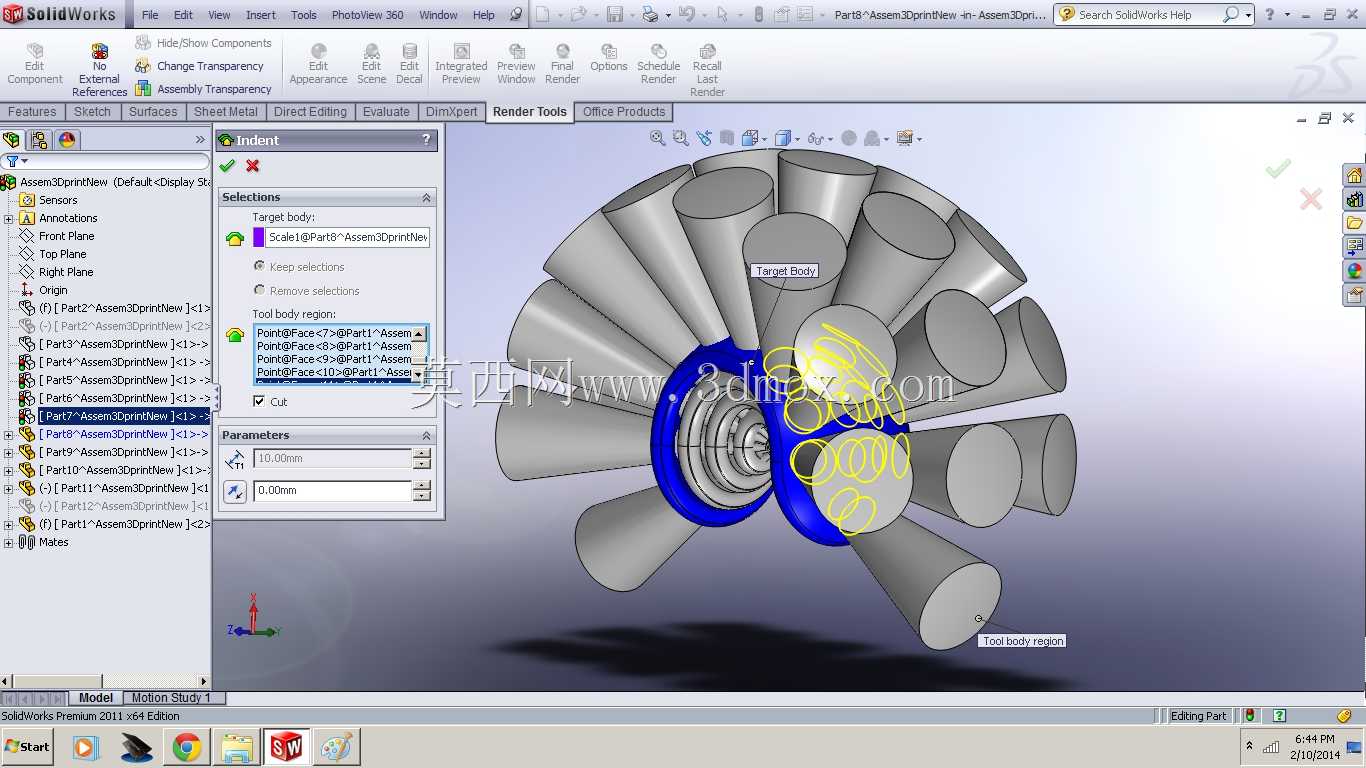The width and height of the screenshot is (1366, 768).
Task: Click the reverse direction button beside 0.00mm
Action: 235,491
